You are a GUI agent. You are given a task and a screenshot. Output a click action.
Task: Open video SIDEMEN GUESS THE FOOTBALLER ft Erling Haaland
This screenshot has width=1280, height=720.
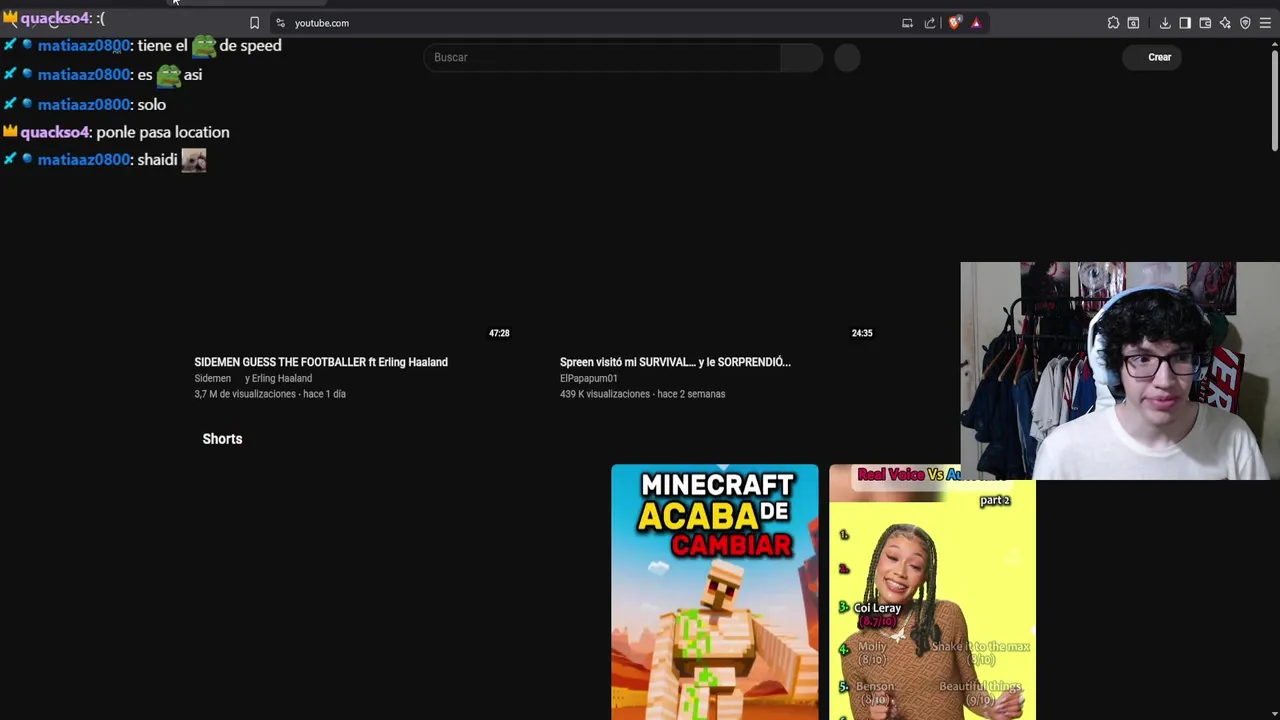pos(321,362)
